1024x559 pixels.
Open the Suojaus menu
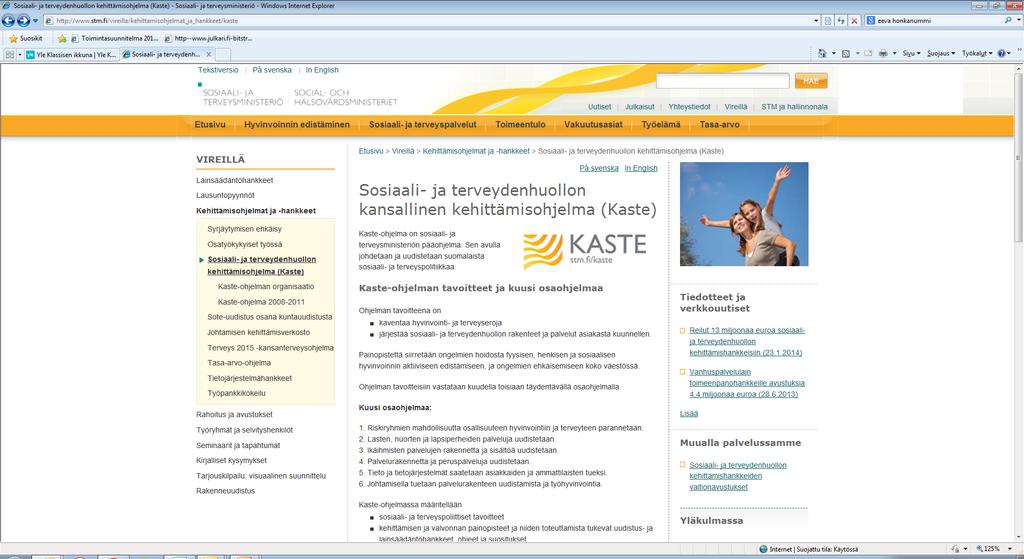[x=940, y=54]
